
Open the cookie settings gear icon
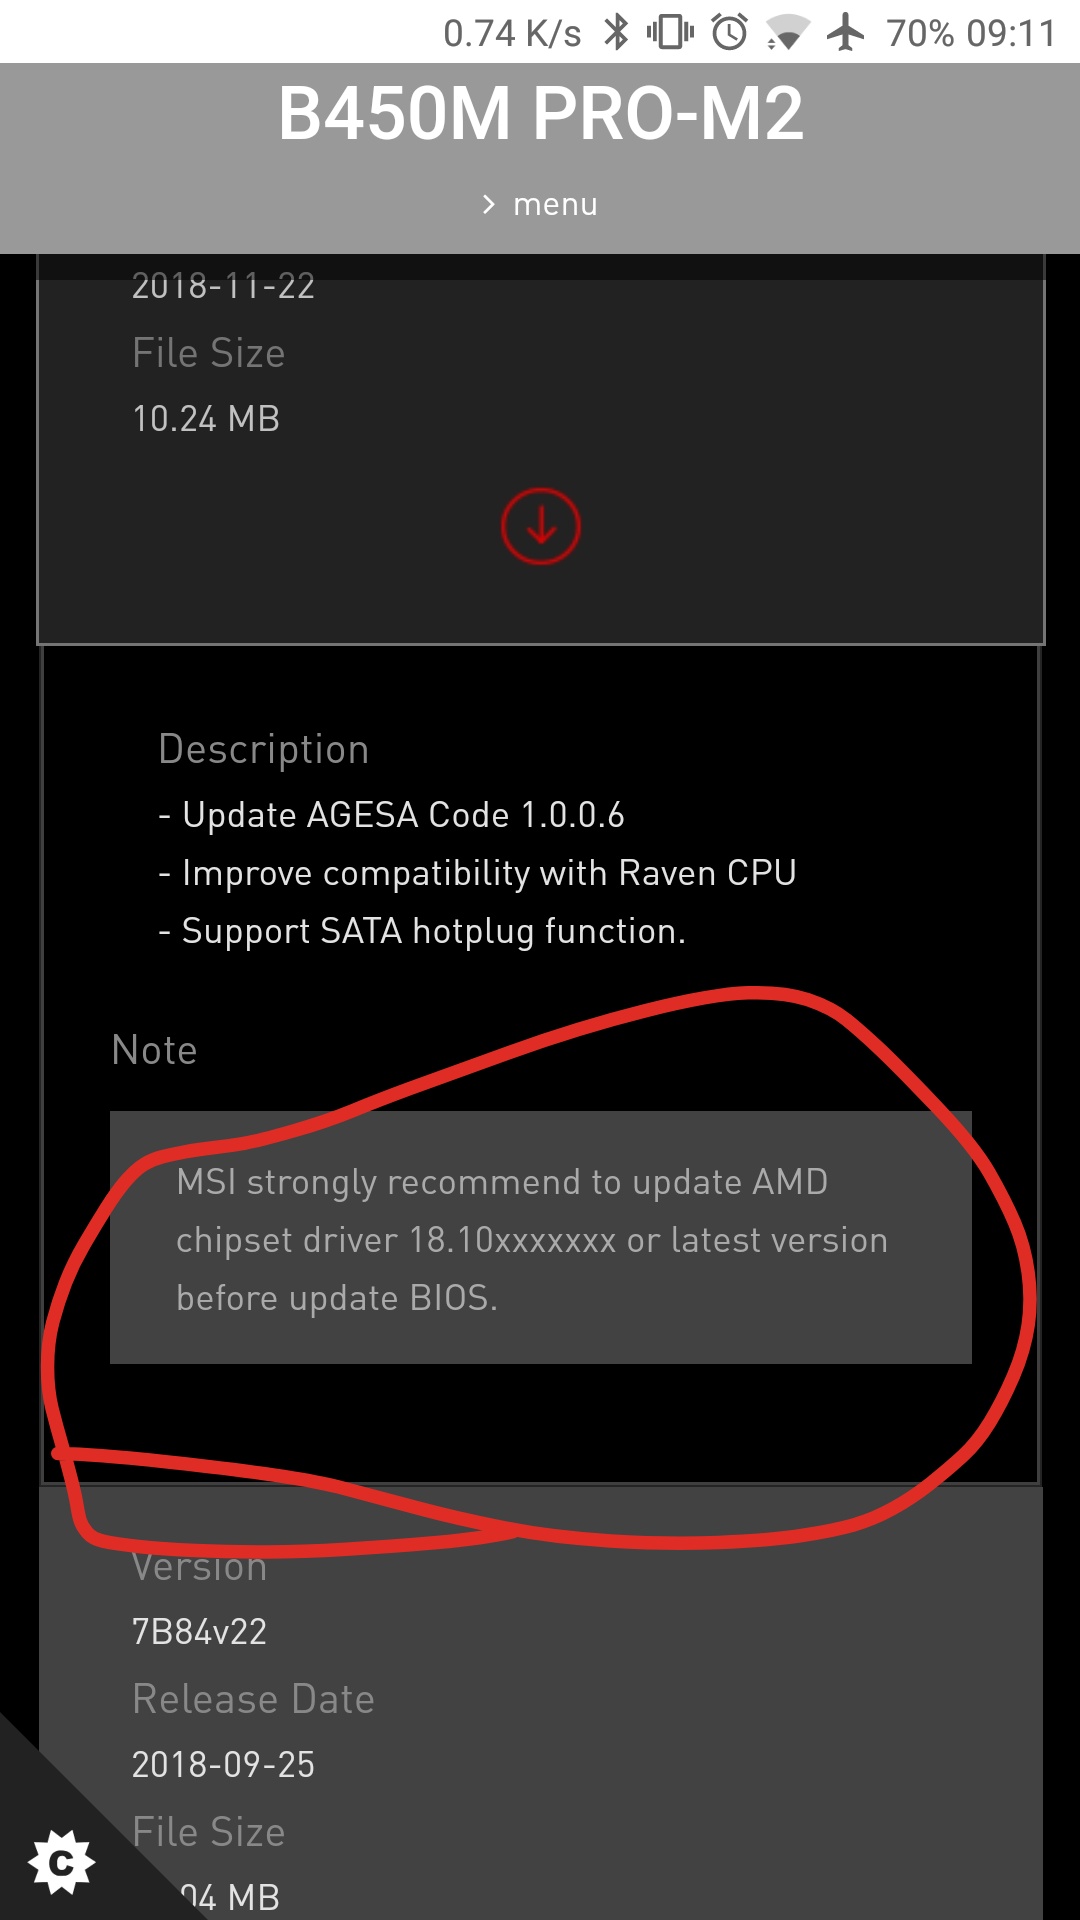click(62, 1862)
